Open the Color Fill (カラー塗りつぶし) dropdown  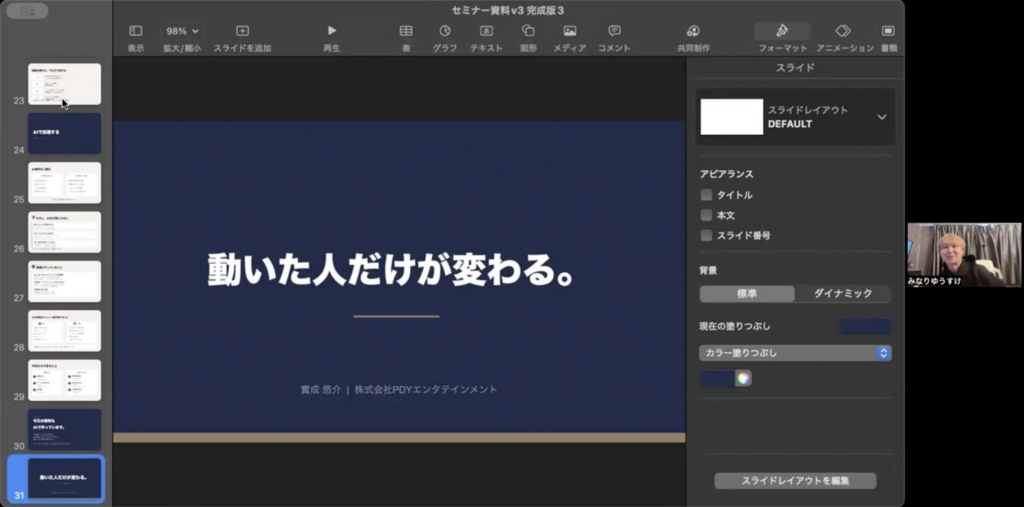tap(795, 353)
